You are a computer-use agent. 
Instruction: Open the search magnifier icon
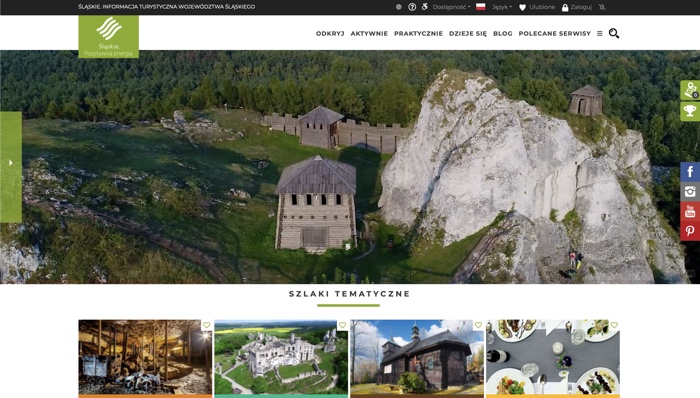614,33
